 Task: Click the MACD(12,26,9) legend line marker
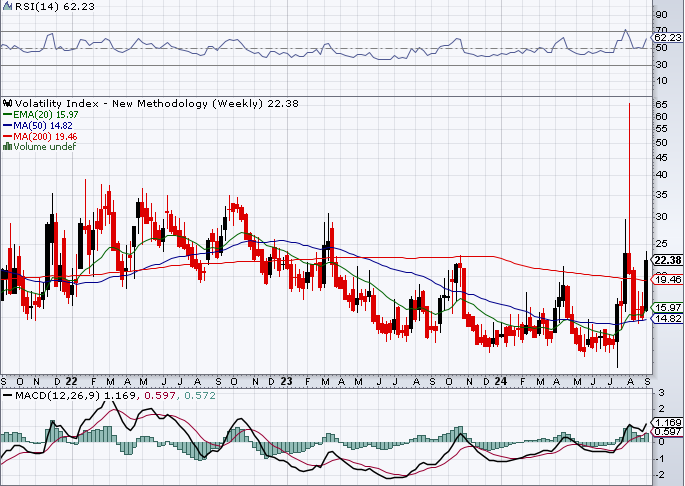(7, 396)
